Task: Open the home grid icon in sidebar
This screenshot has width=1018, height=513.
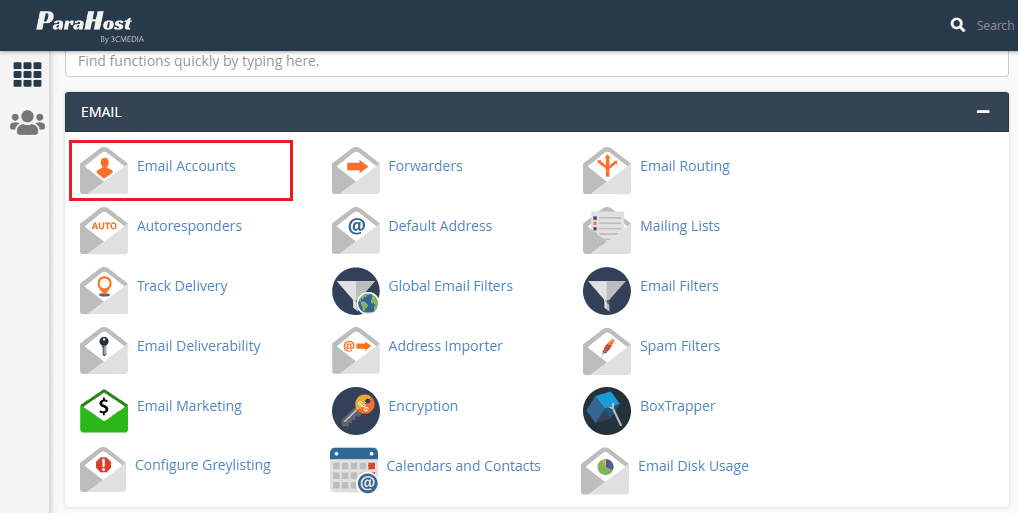Action: 27,74
